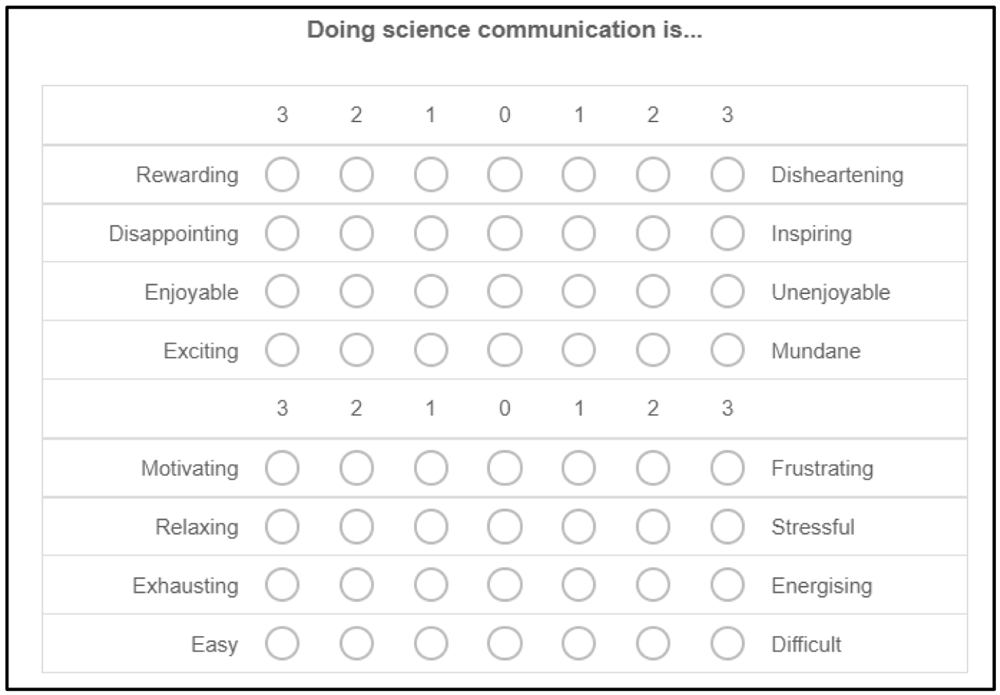The width and height of the screenshot is (1000, 695).
Task: Select the 0 midpoint in Enjoyable–Unenjoyable row
Action: click(504, 292)
